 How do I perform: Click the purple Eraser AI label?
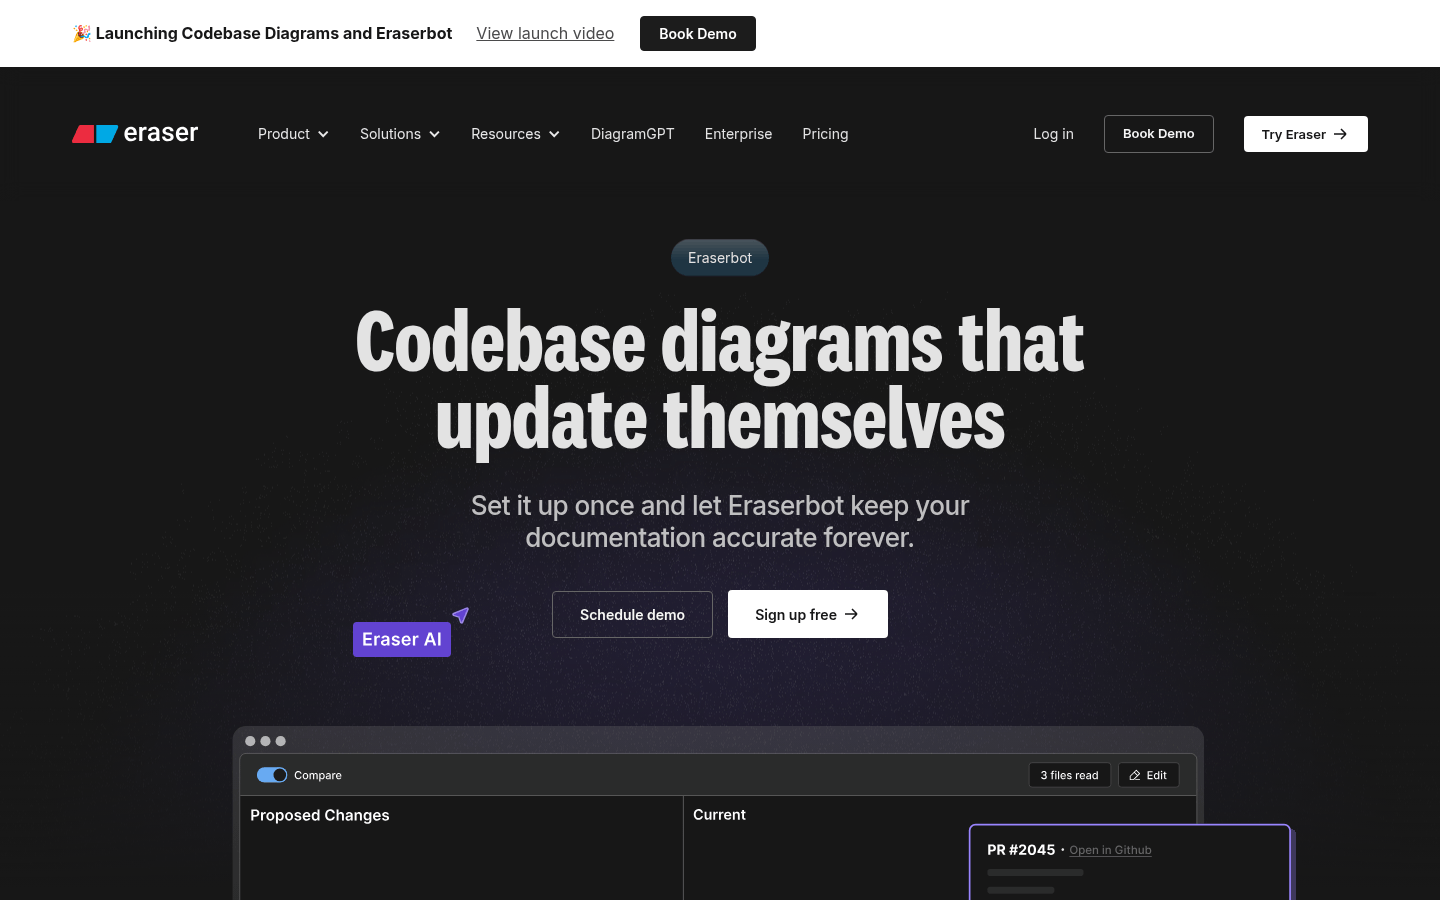click(x=402, y=640)
